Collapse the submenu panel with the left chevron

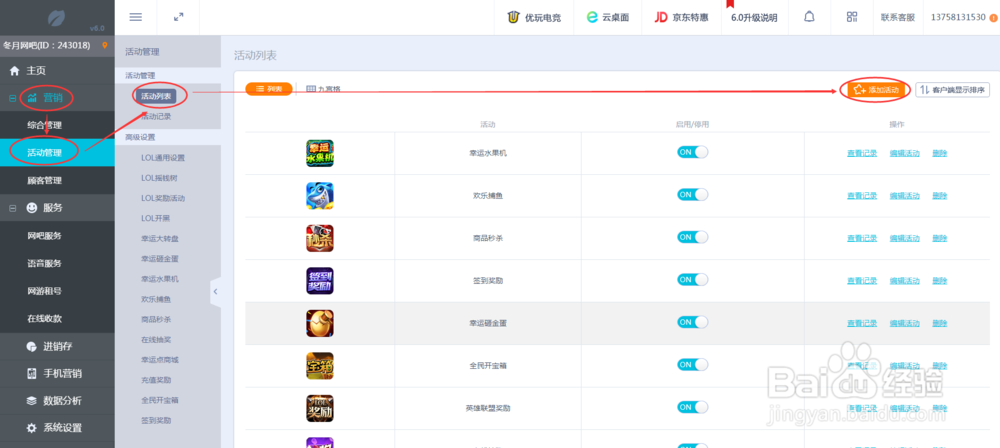[x=216, y=292]
